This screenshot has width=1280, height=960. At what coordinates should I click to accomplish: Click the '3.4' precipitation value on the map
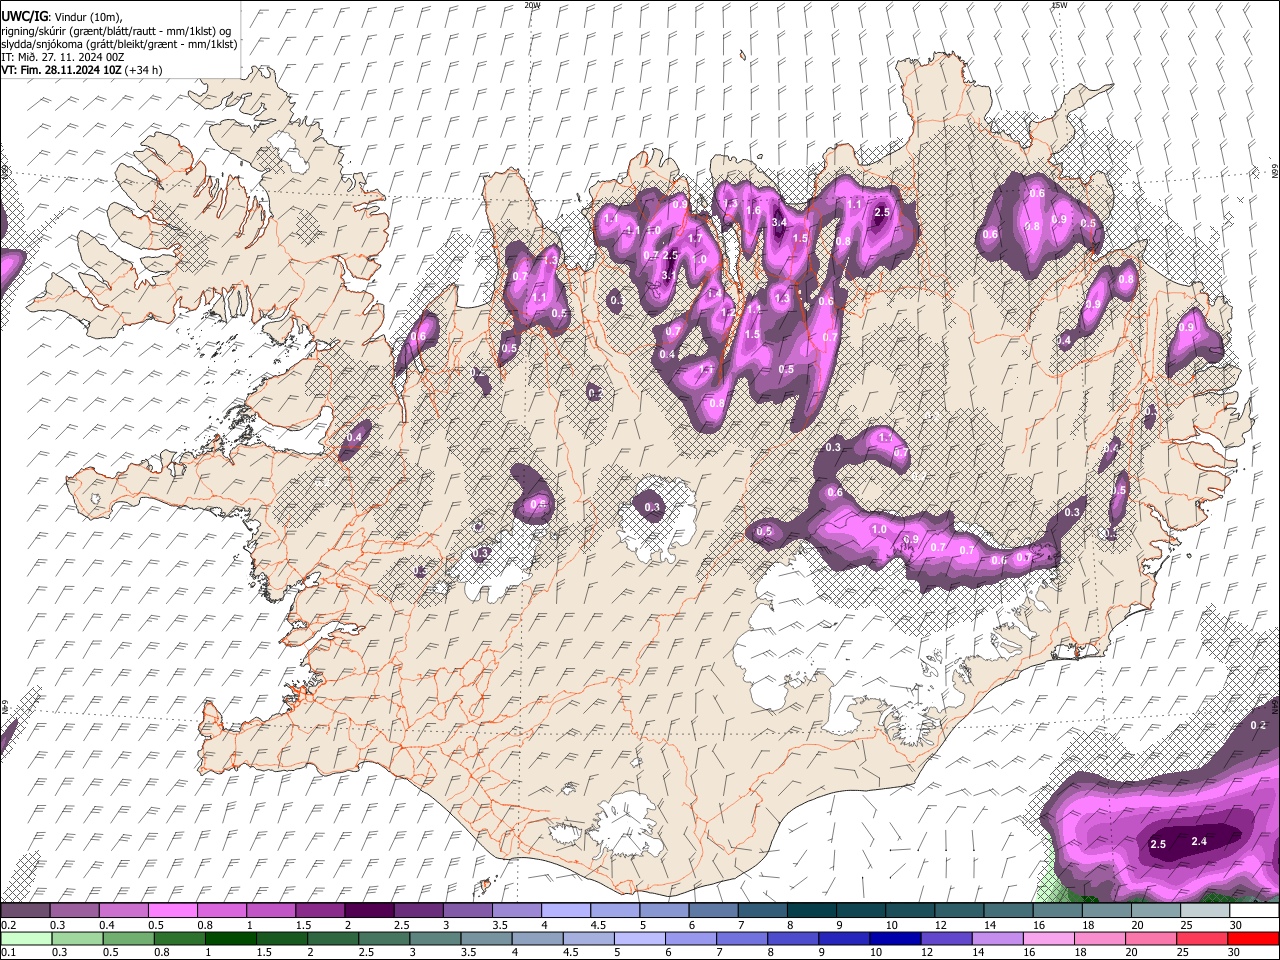click(781, 221)
